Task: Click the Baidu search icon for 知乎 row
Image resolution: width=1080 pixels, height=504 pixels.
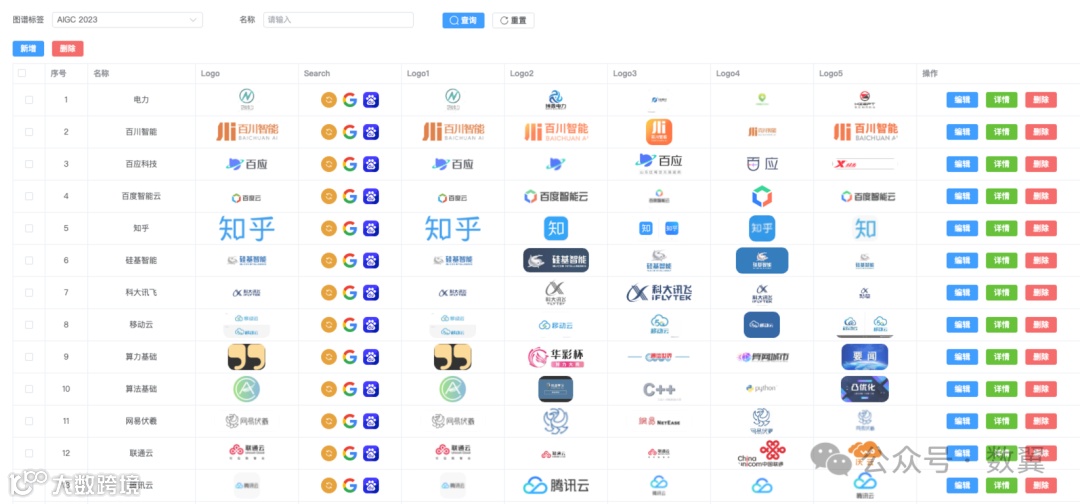Action: point(371,229)
